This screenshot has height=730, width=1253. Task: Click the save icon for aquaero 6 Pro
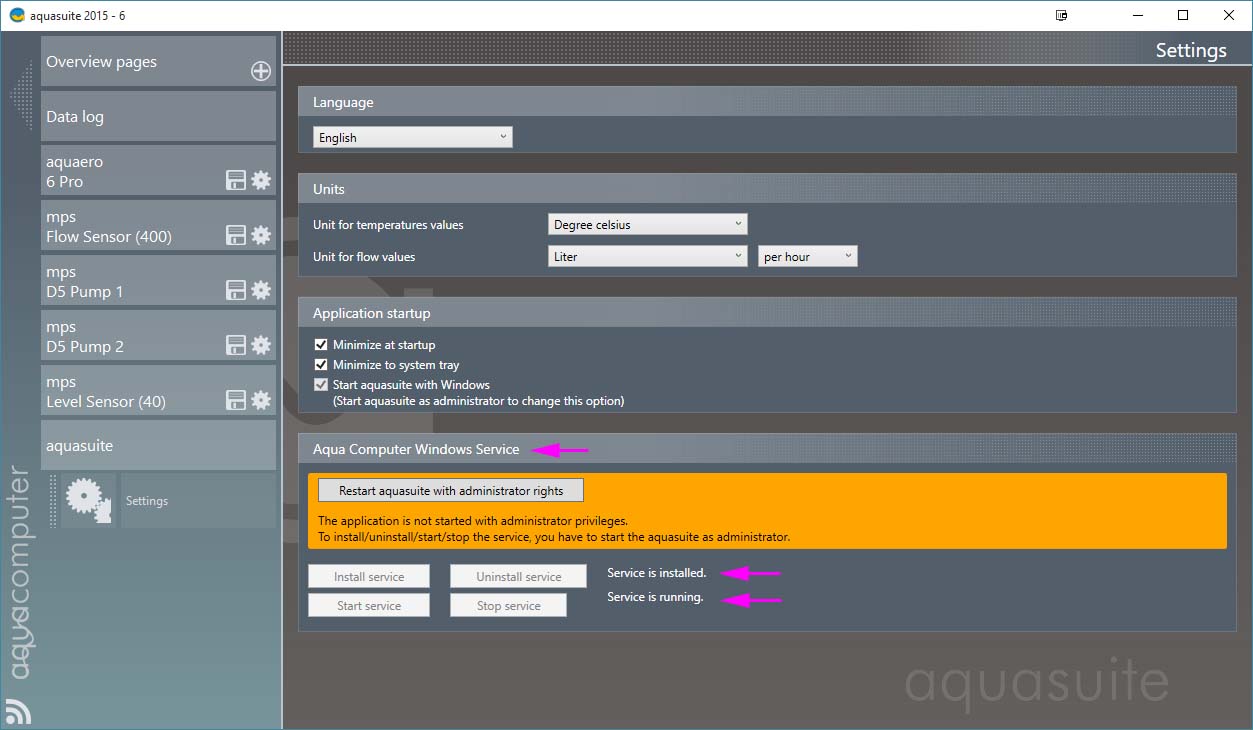tap(236, 180)
